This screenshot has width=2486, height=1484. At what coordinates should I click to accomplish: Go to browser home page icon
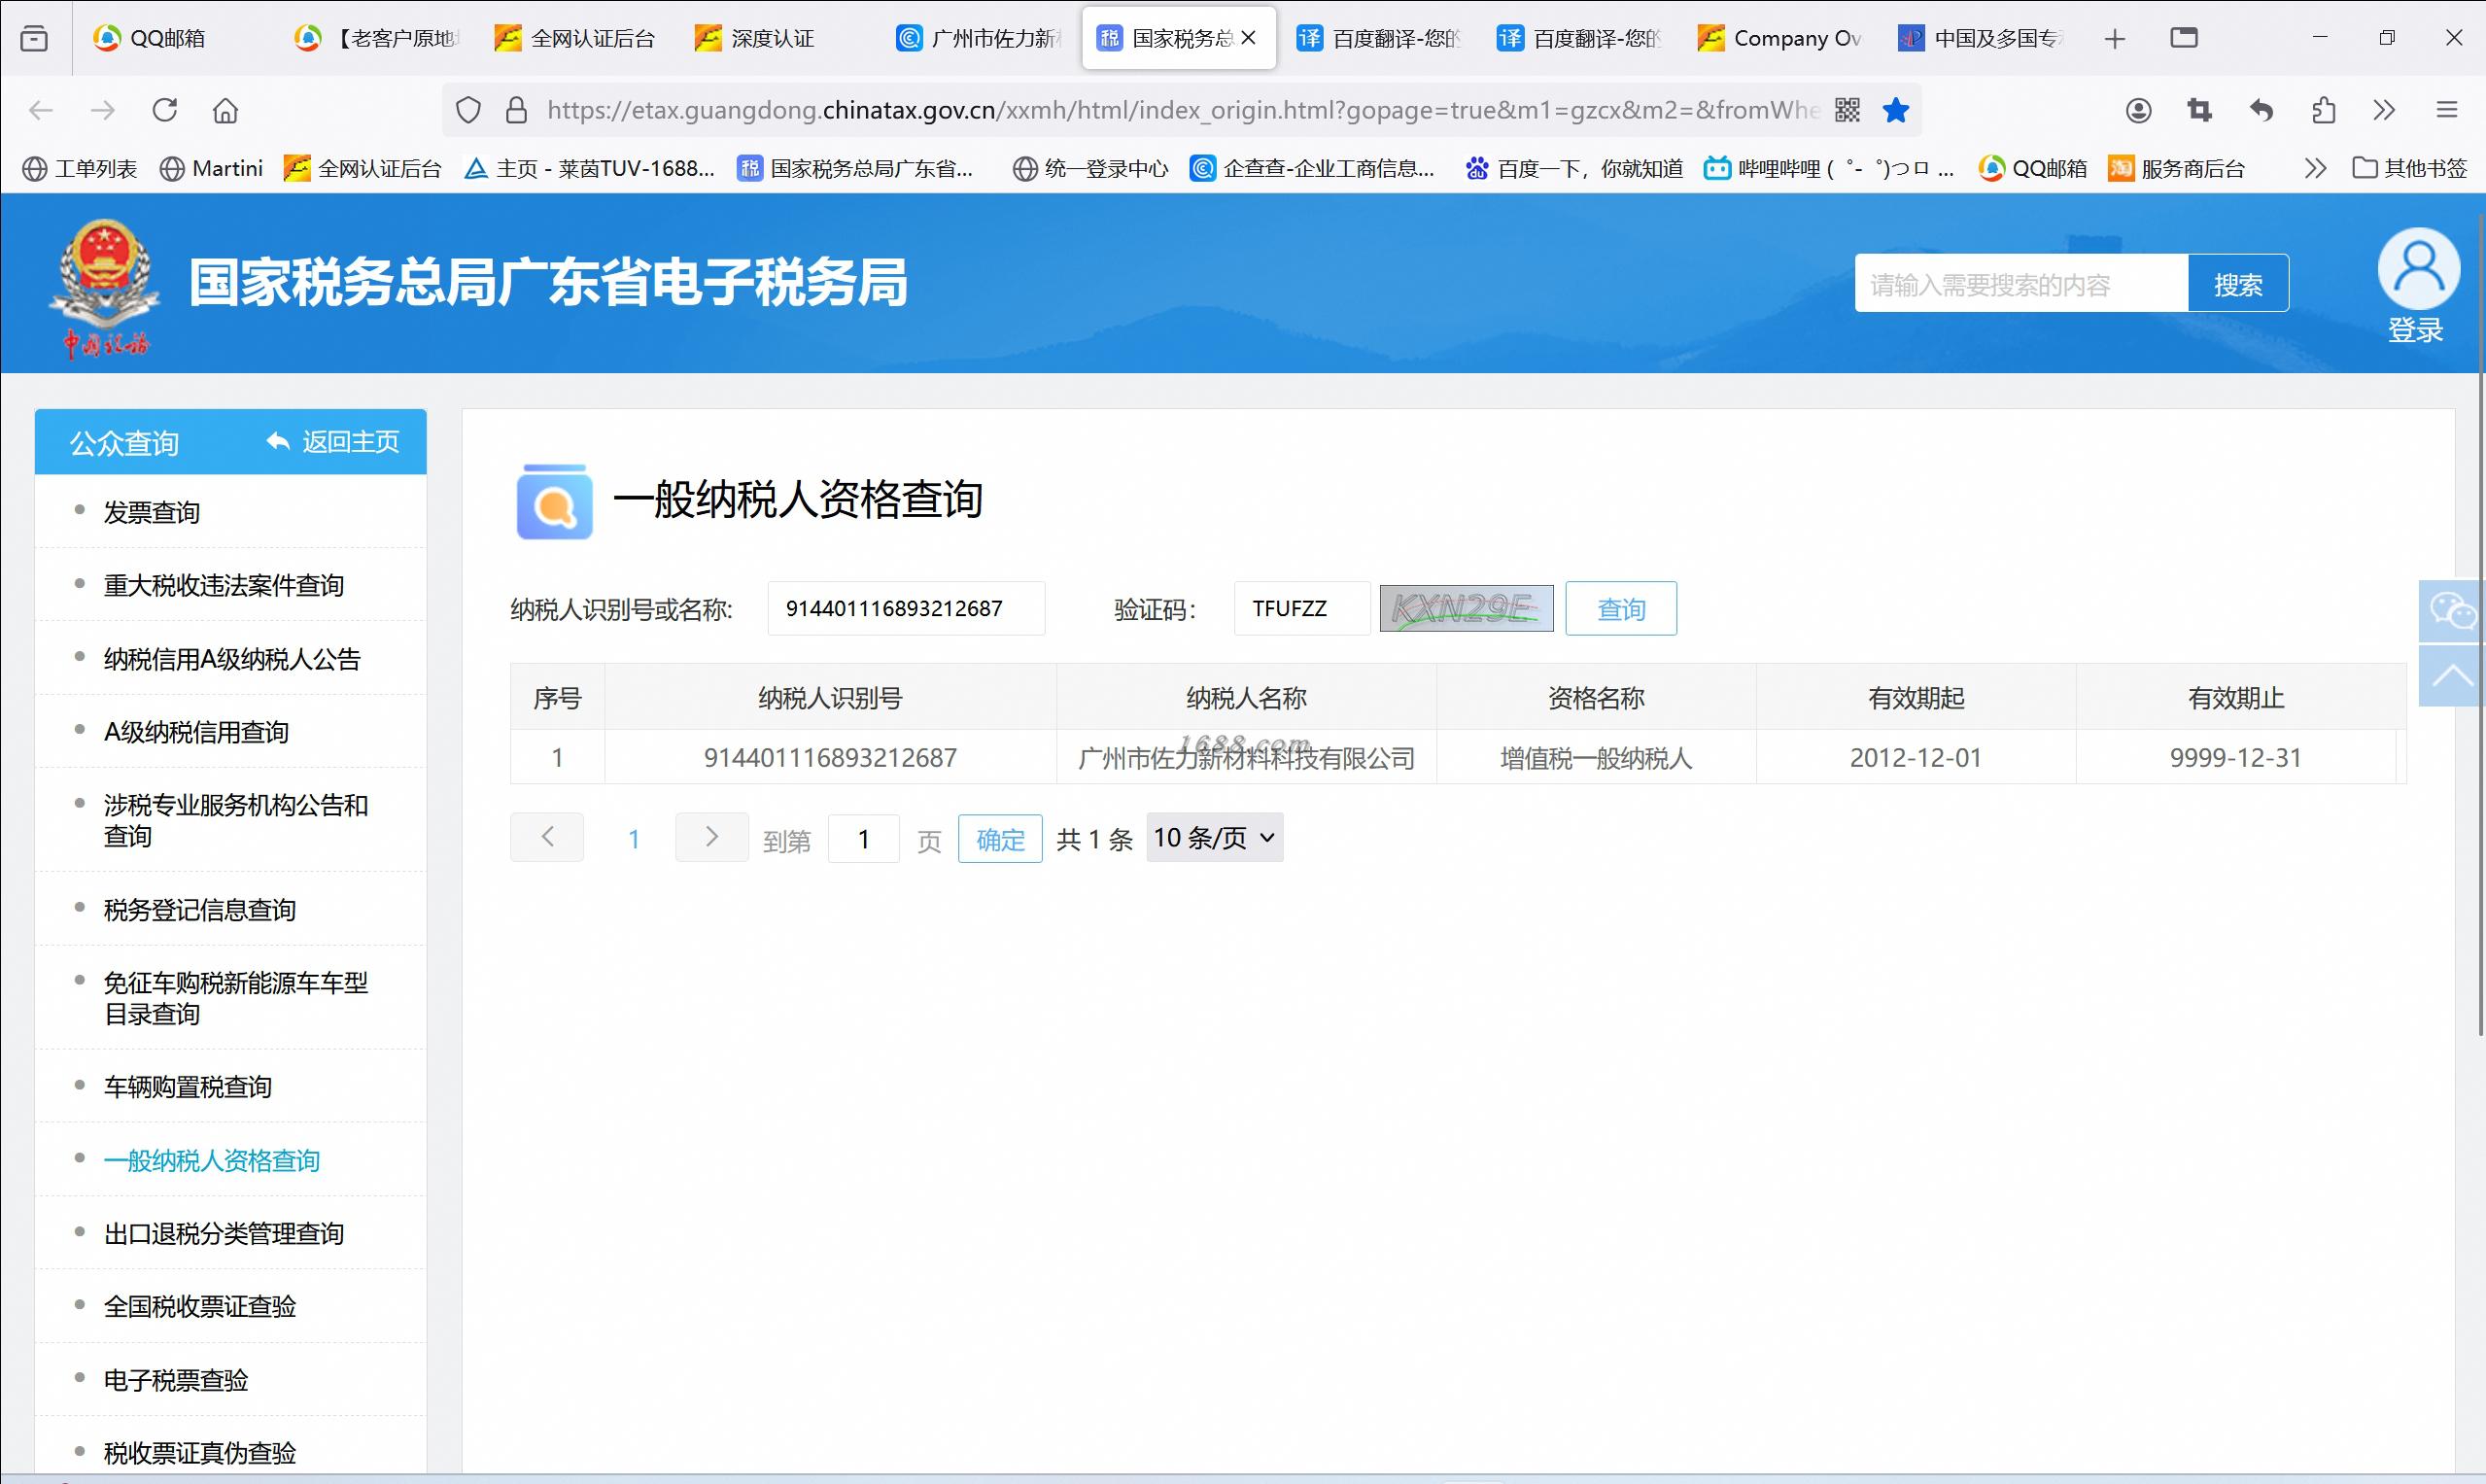click(x=226, y=110)
